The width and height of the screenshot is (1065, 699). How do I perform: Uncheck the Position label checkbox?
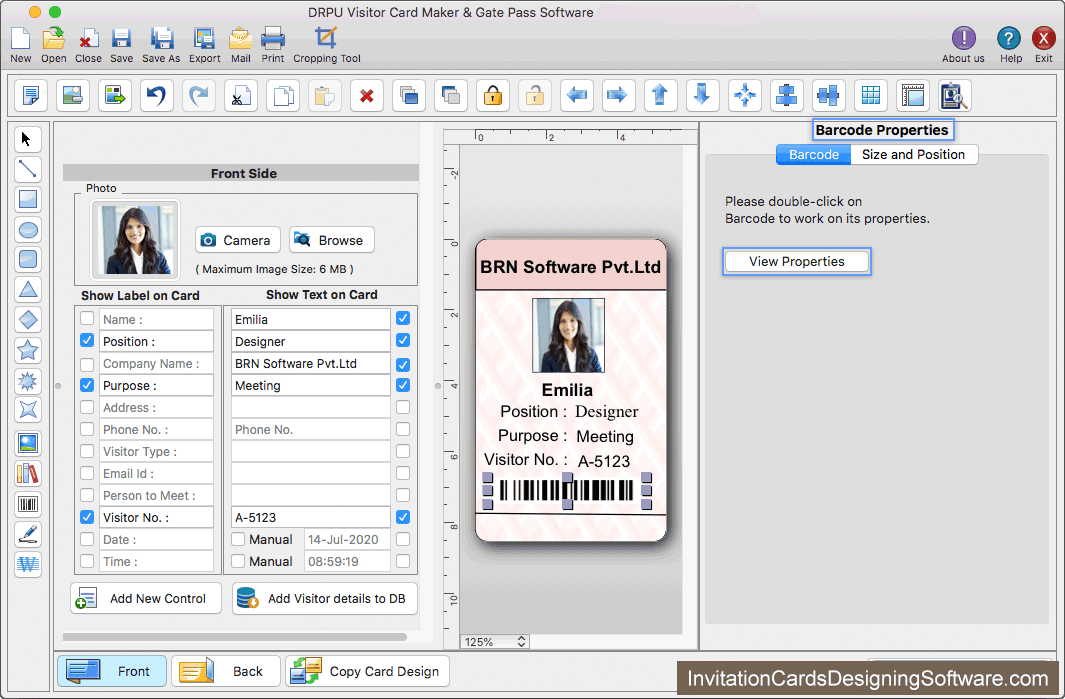[x=87, y=340]
